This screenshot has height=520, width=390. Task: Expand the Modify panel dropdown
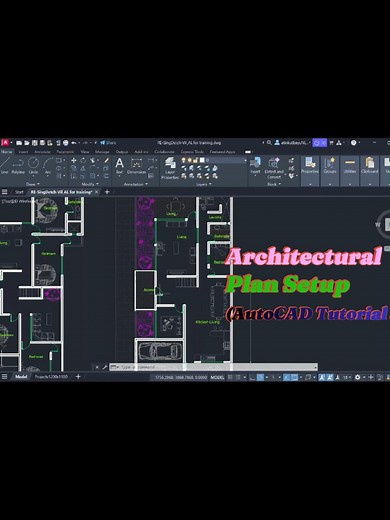(x=90, y=184)
